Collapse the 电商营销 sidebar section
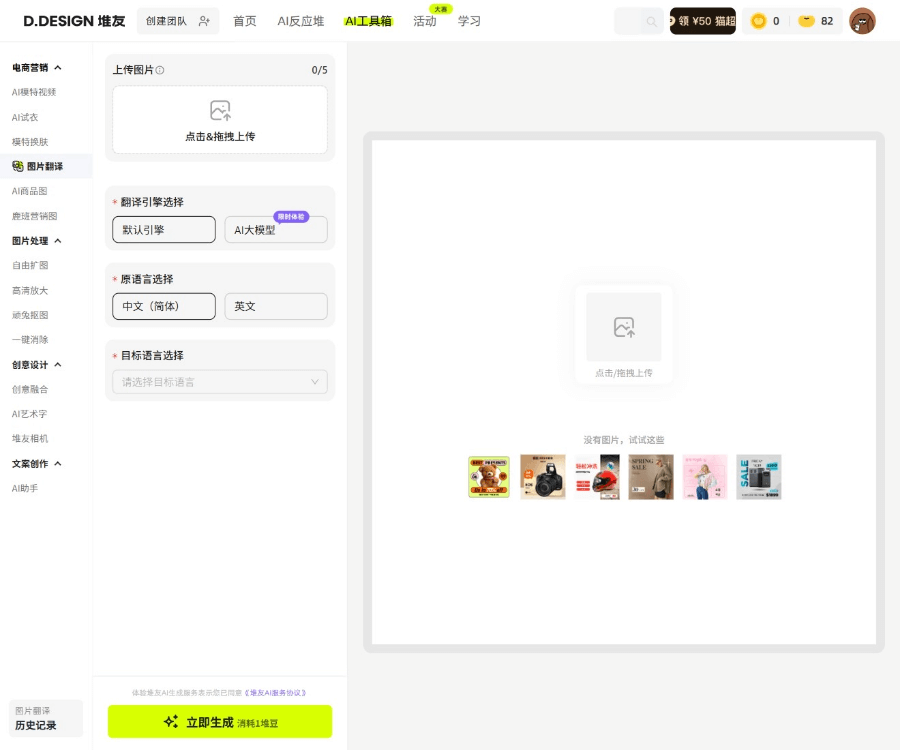 (57, 68)
